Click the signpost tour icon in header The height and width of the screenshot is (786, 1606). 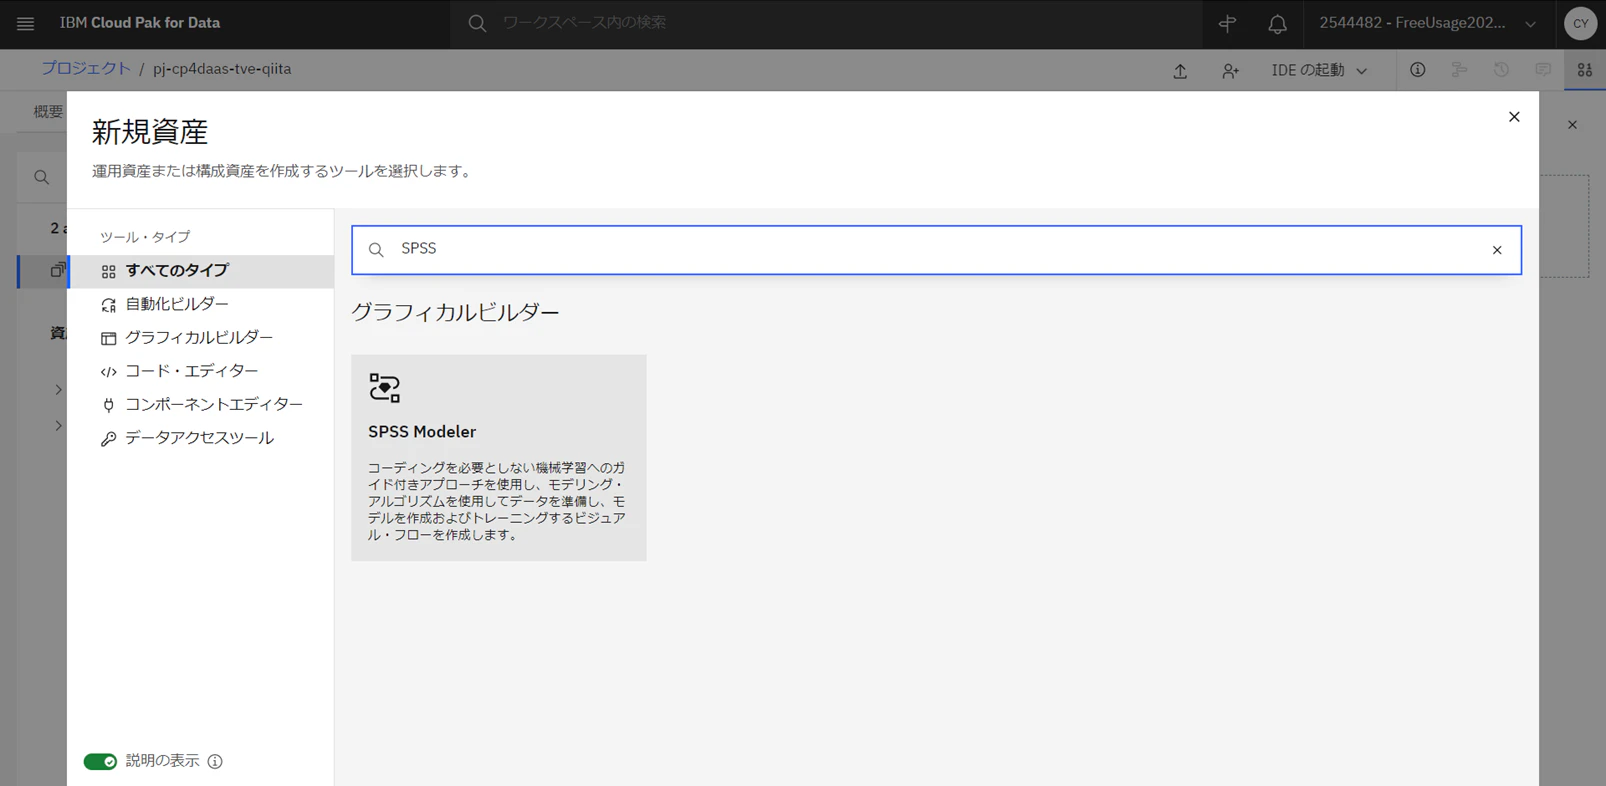[1227, 24]
